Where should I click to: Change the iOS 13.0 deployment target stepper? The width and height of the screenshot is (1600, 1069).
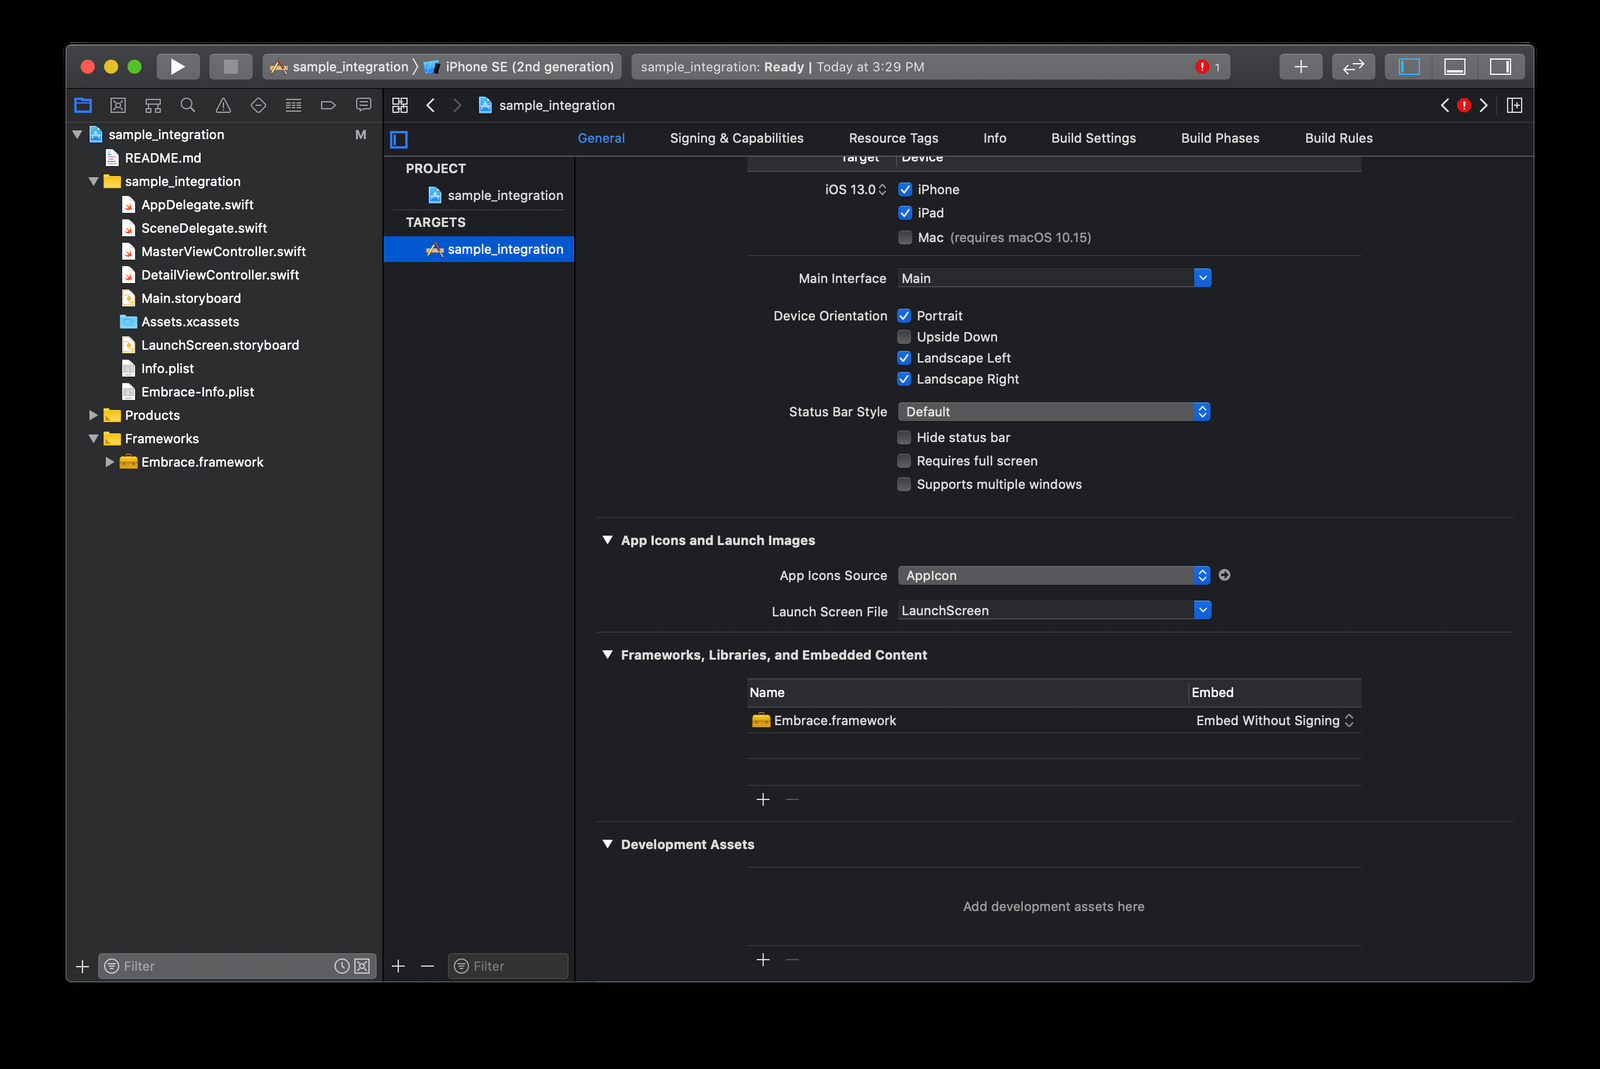tap(882, 189)
